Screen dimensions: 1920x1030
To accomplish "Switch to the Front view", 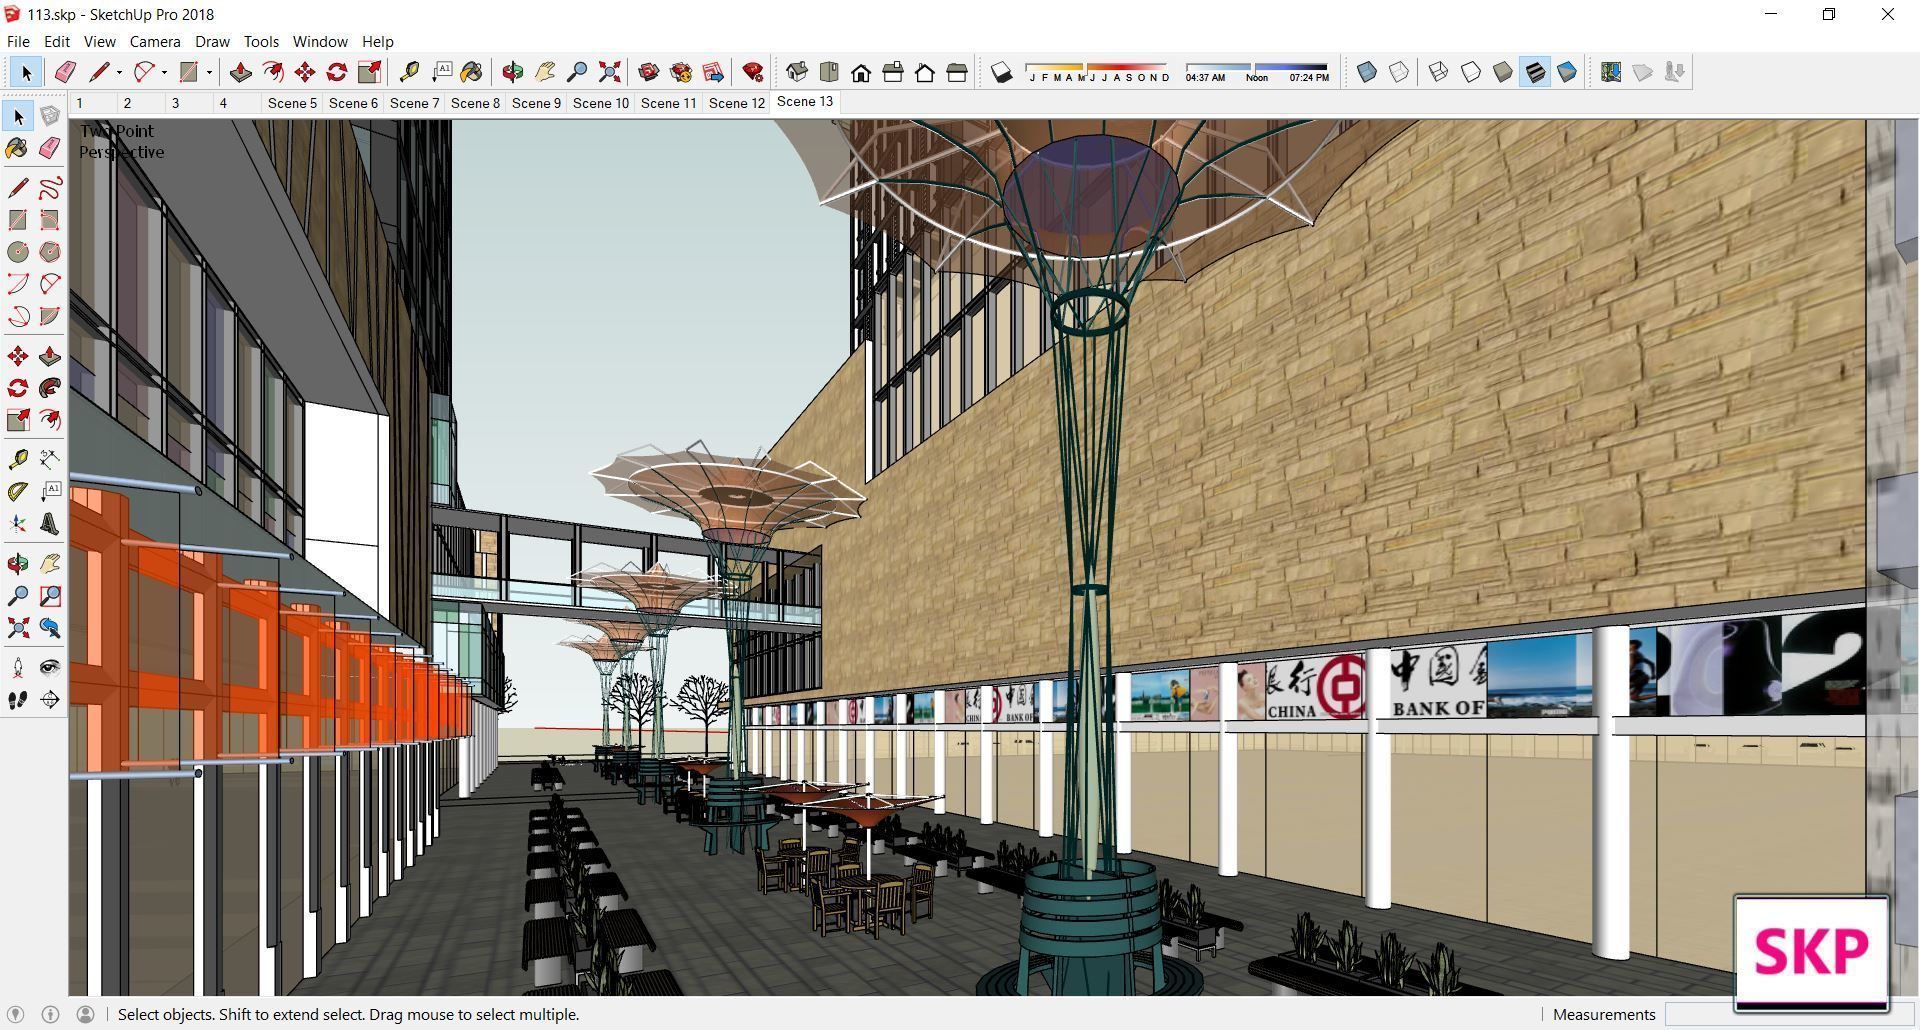I will tap(861, 72).
